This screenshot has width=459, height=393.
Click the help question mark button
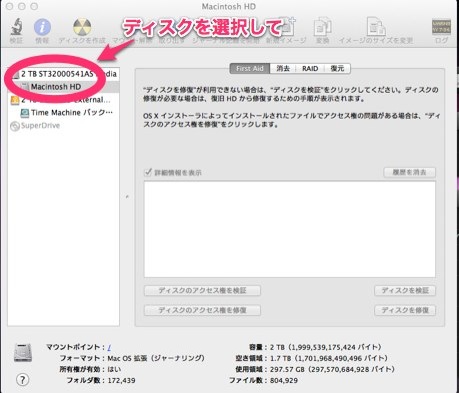[22, 379]
